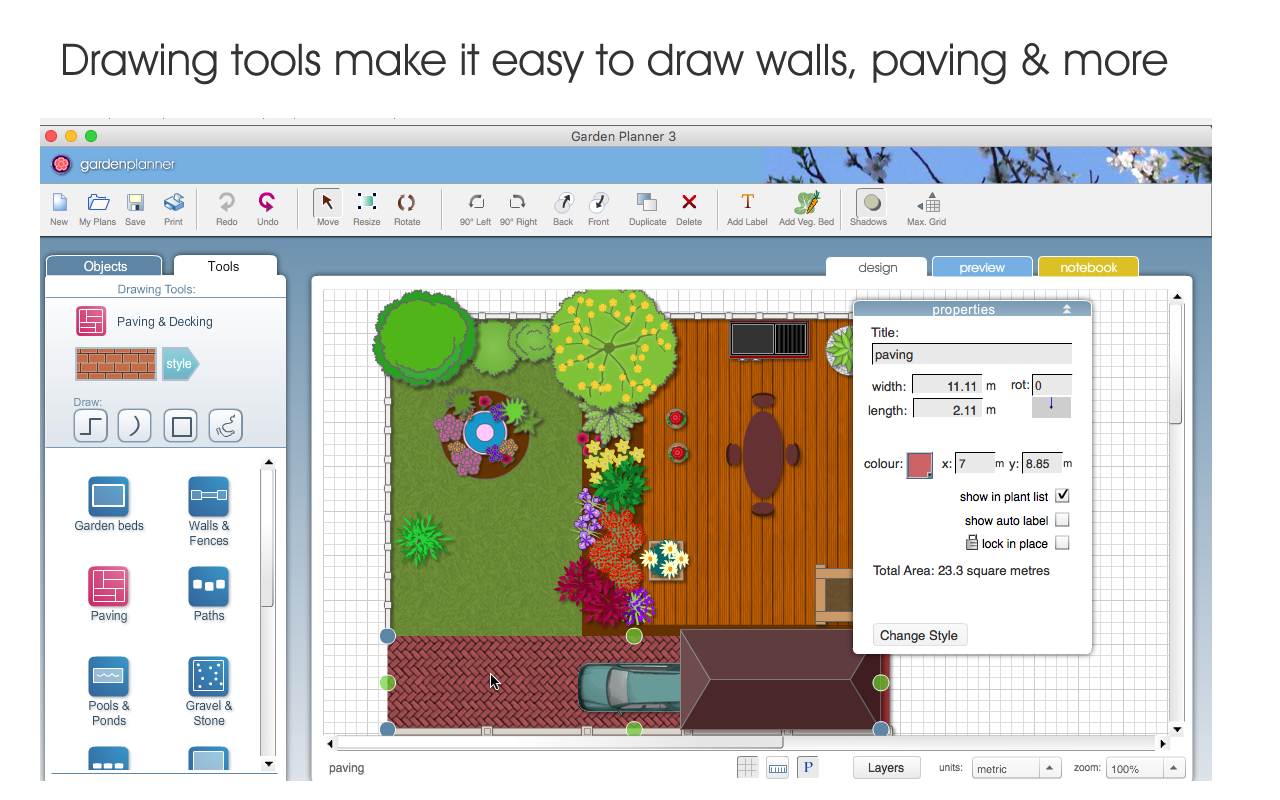The width and height of the screenshot is (1280, 800).
Task: Click the Max. Grid icon
Action: pos(927,203)
